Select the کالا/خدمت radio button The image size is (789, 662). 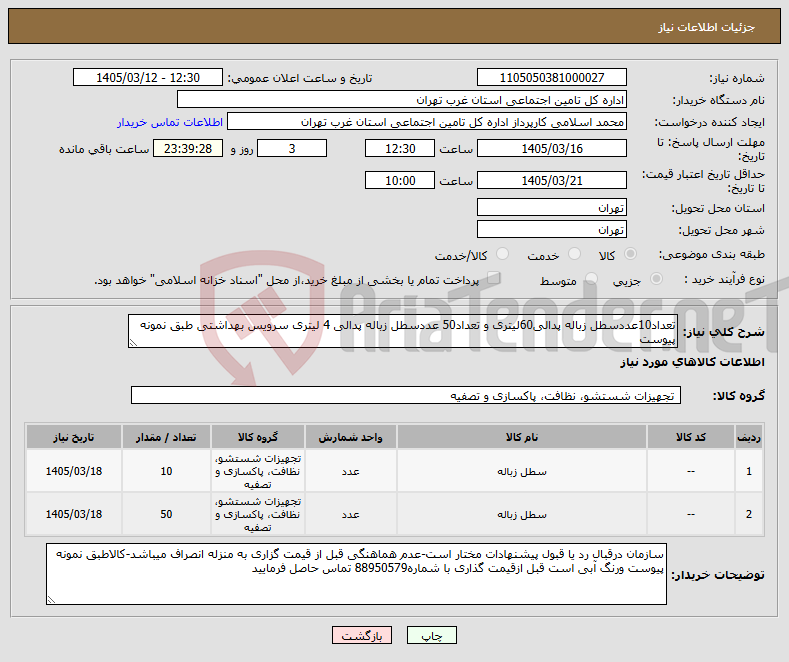click(502, 254)
